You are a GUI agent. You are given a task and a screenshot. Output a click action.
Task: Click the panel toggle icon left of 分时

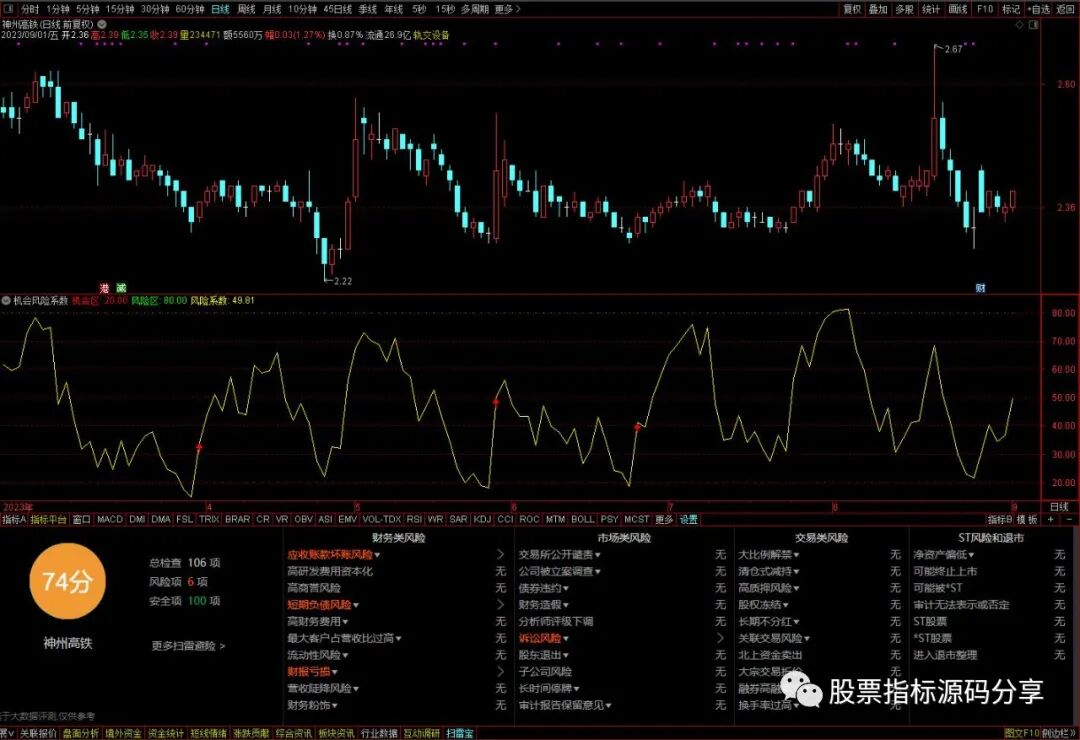(8, 9)
